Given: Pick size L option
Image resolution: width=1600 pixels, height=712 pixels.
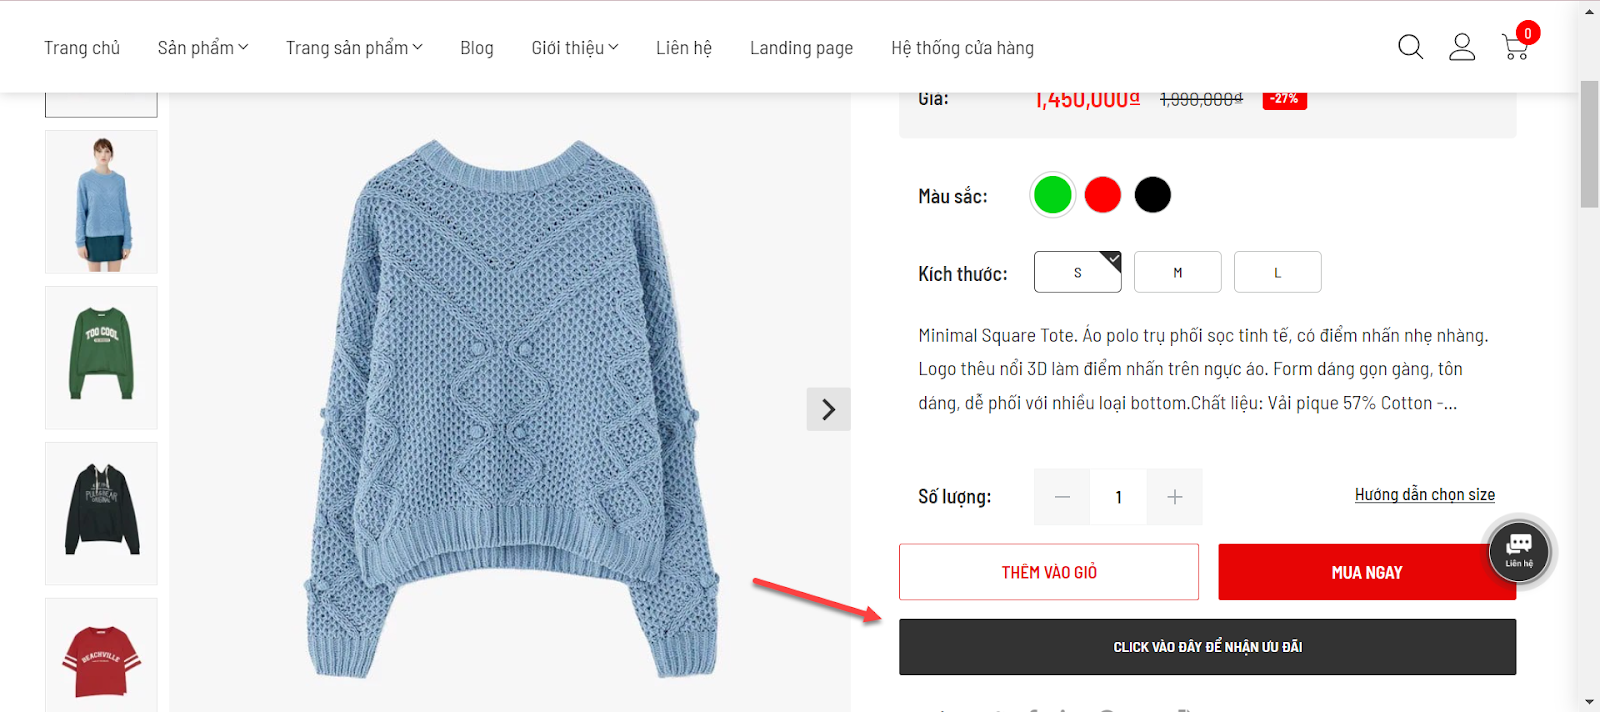Looking at the screenshot, I should coord(1277,272).
